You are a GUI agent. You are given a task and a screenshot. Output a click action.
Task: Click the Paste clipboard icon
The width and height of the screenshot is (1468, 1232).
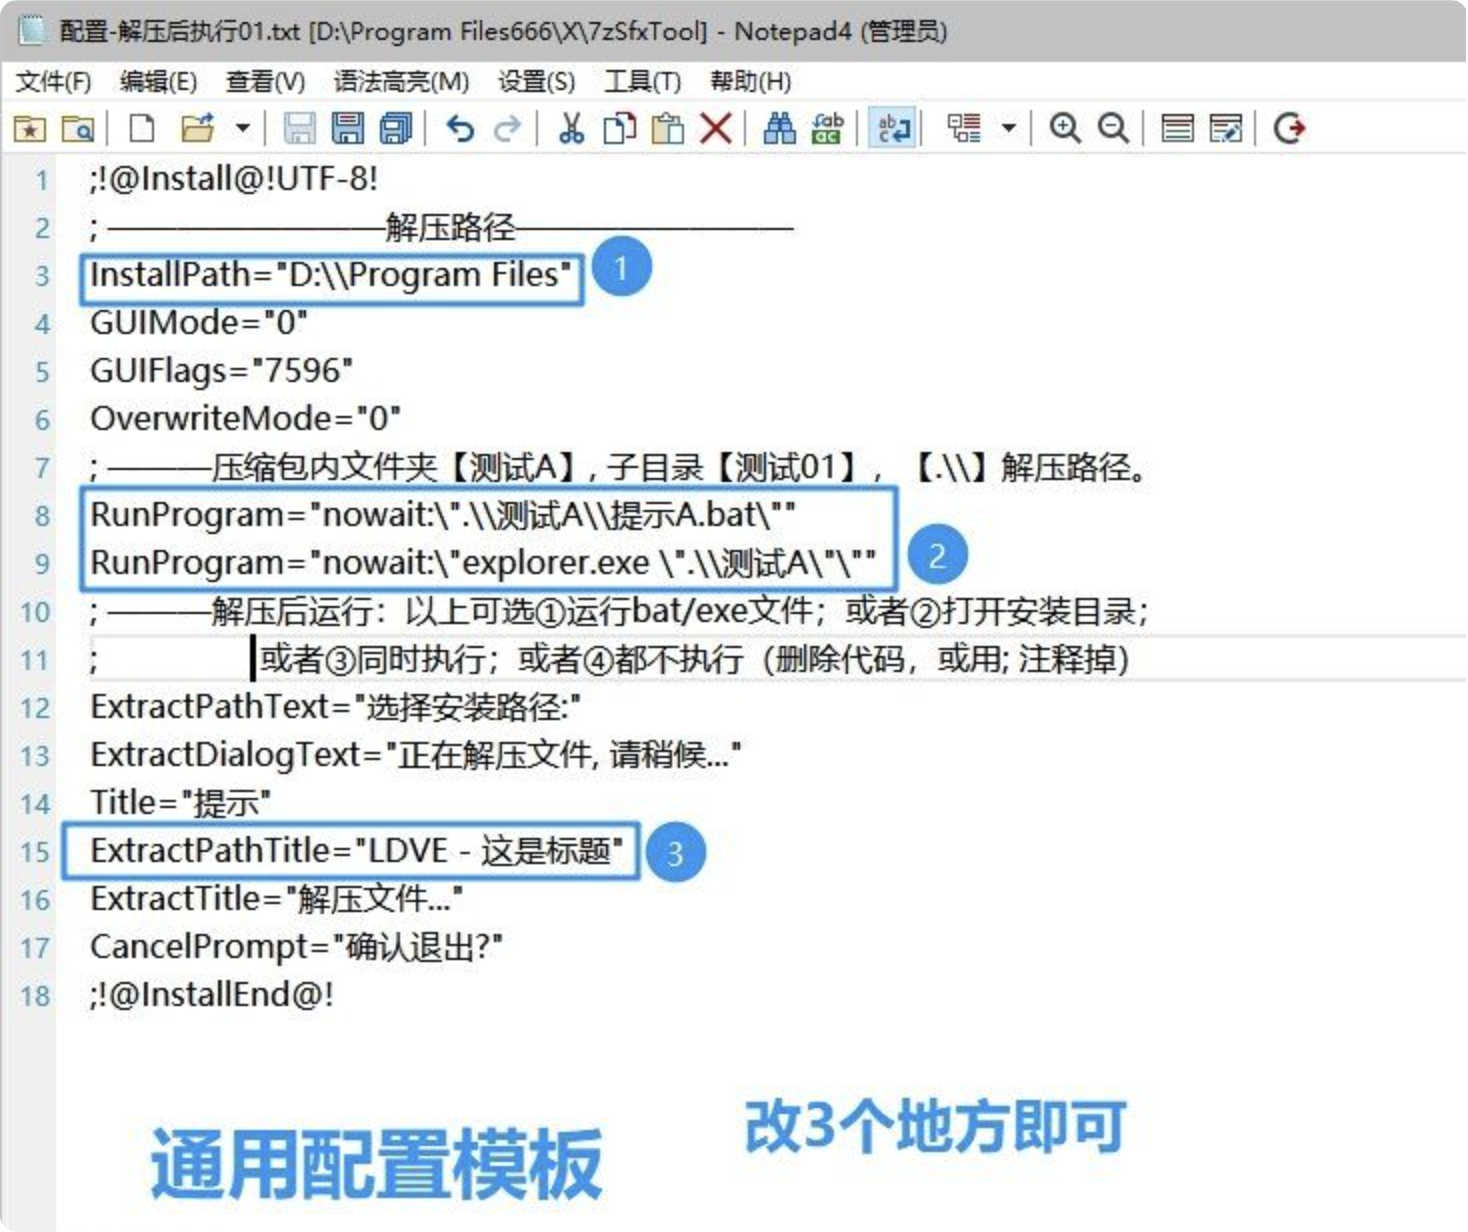click(x=667, y=128)
